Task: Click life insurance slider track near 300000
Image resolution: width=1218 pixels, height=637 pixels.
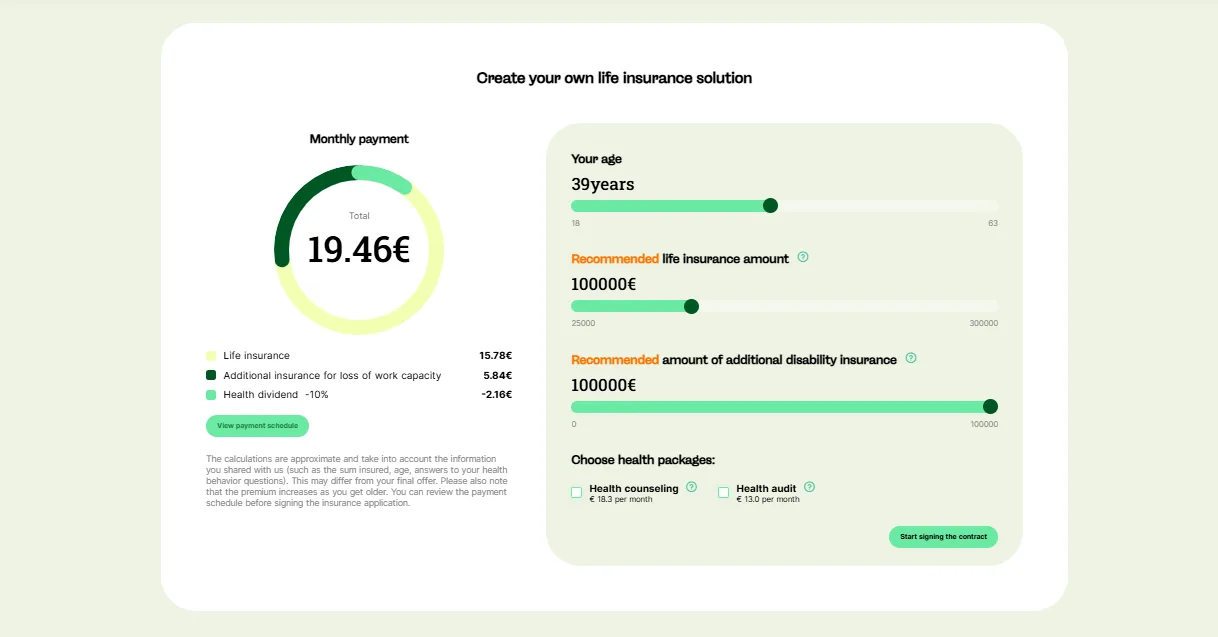Action: pos(985,306)
